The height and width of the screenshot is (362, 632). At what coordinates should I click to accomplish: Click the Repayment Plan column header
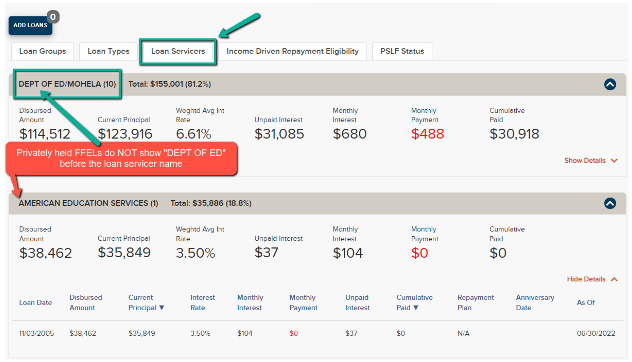pos(475,302)
